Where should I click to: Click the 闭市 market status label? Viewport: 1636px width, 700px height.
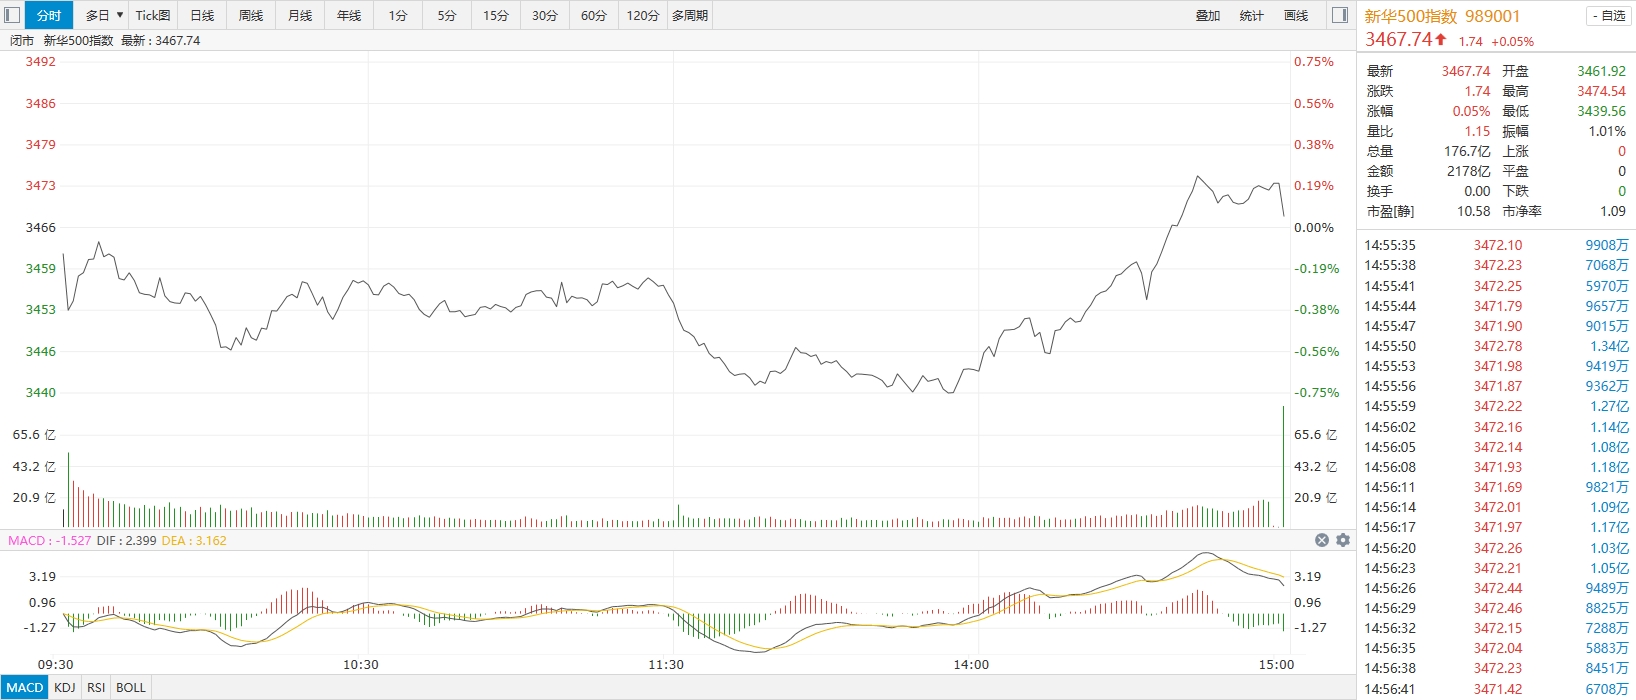22,41
